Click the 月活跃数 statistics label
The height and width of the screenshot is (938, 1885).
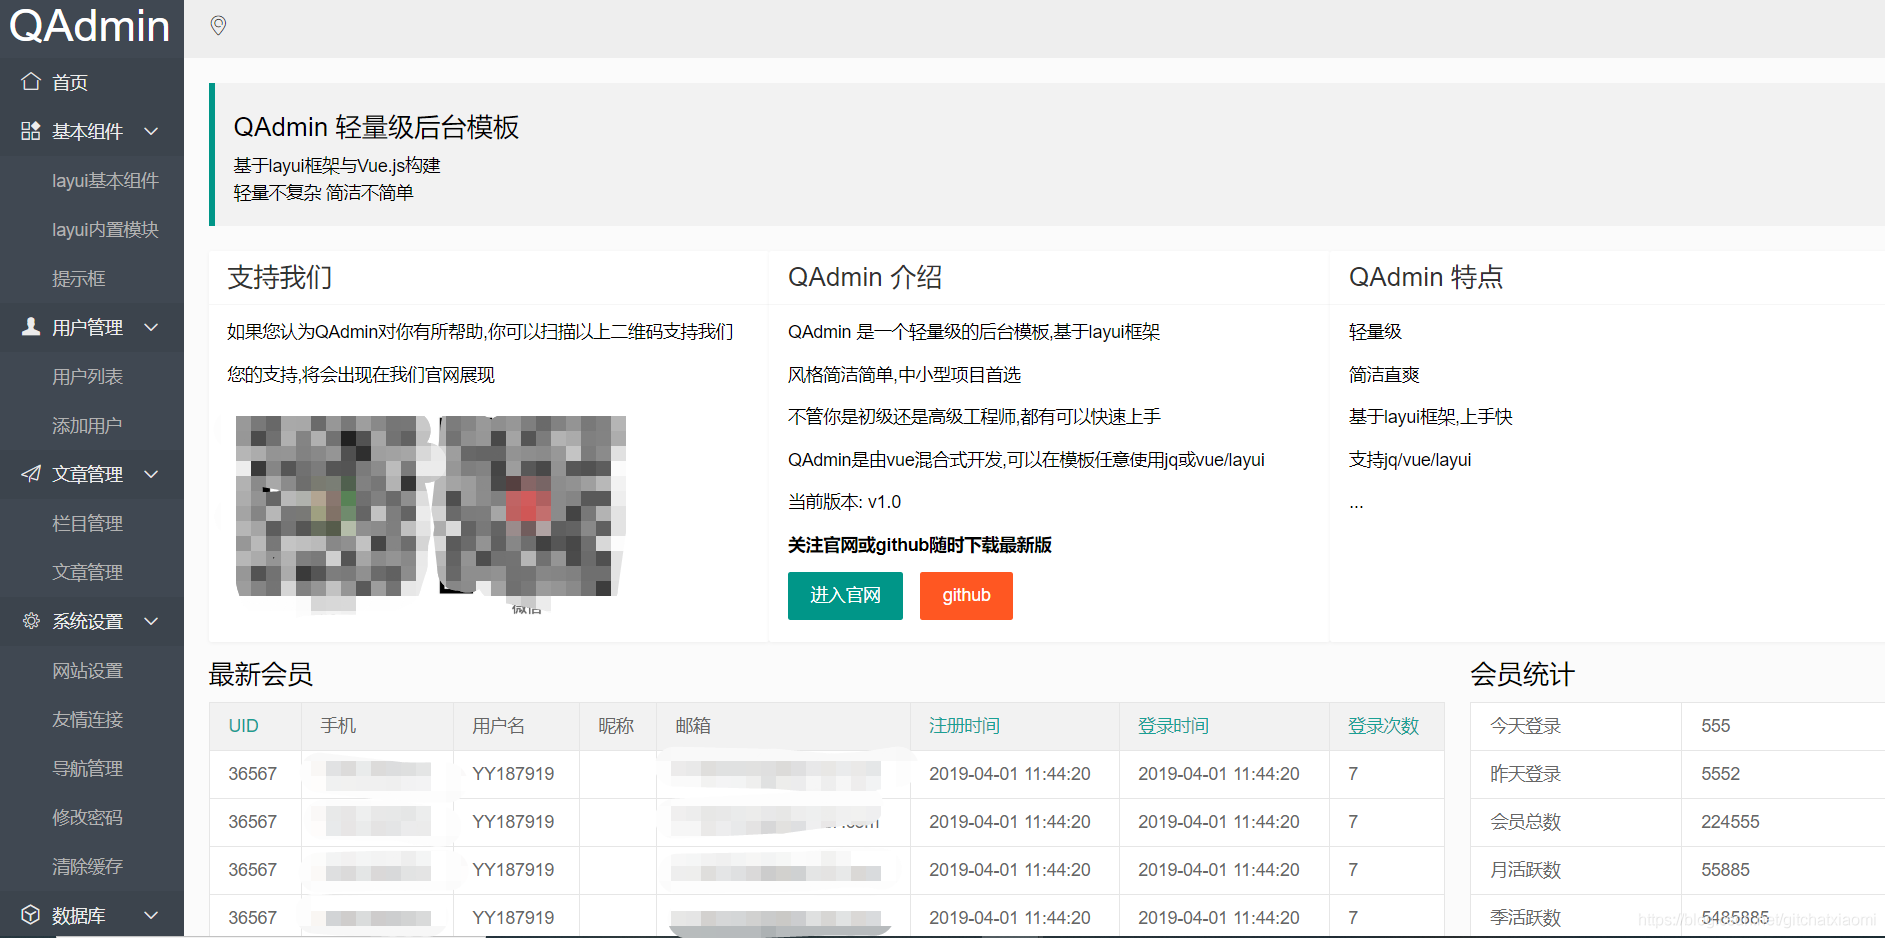(x=1525, y=870)
